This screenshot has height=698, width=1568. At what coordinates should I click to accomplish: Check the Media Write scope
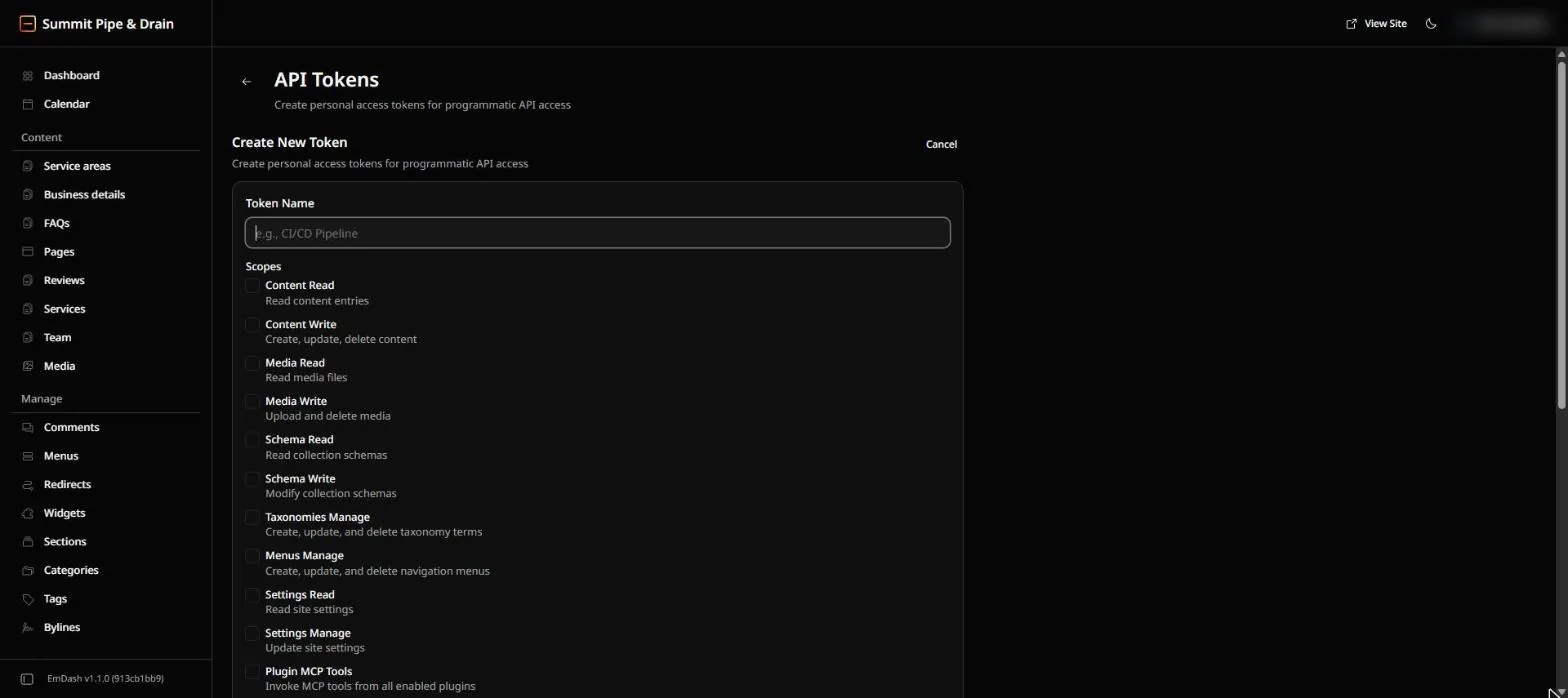(x=252, y=402)
